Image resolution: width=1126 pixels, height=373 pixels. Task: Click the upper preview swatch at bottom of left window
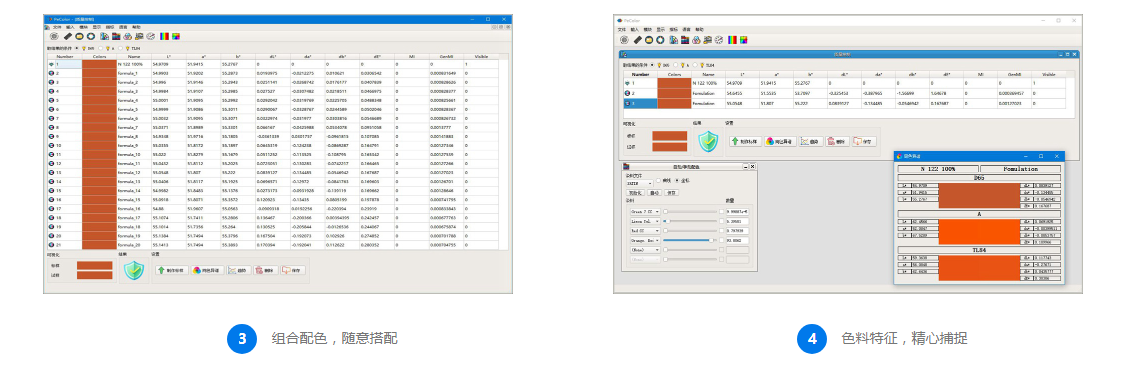pyautogui.click(x=95, y=265)
